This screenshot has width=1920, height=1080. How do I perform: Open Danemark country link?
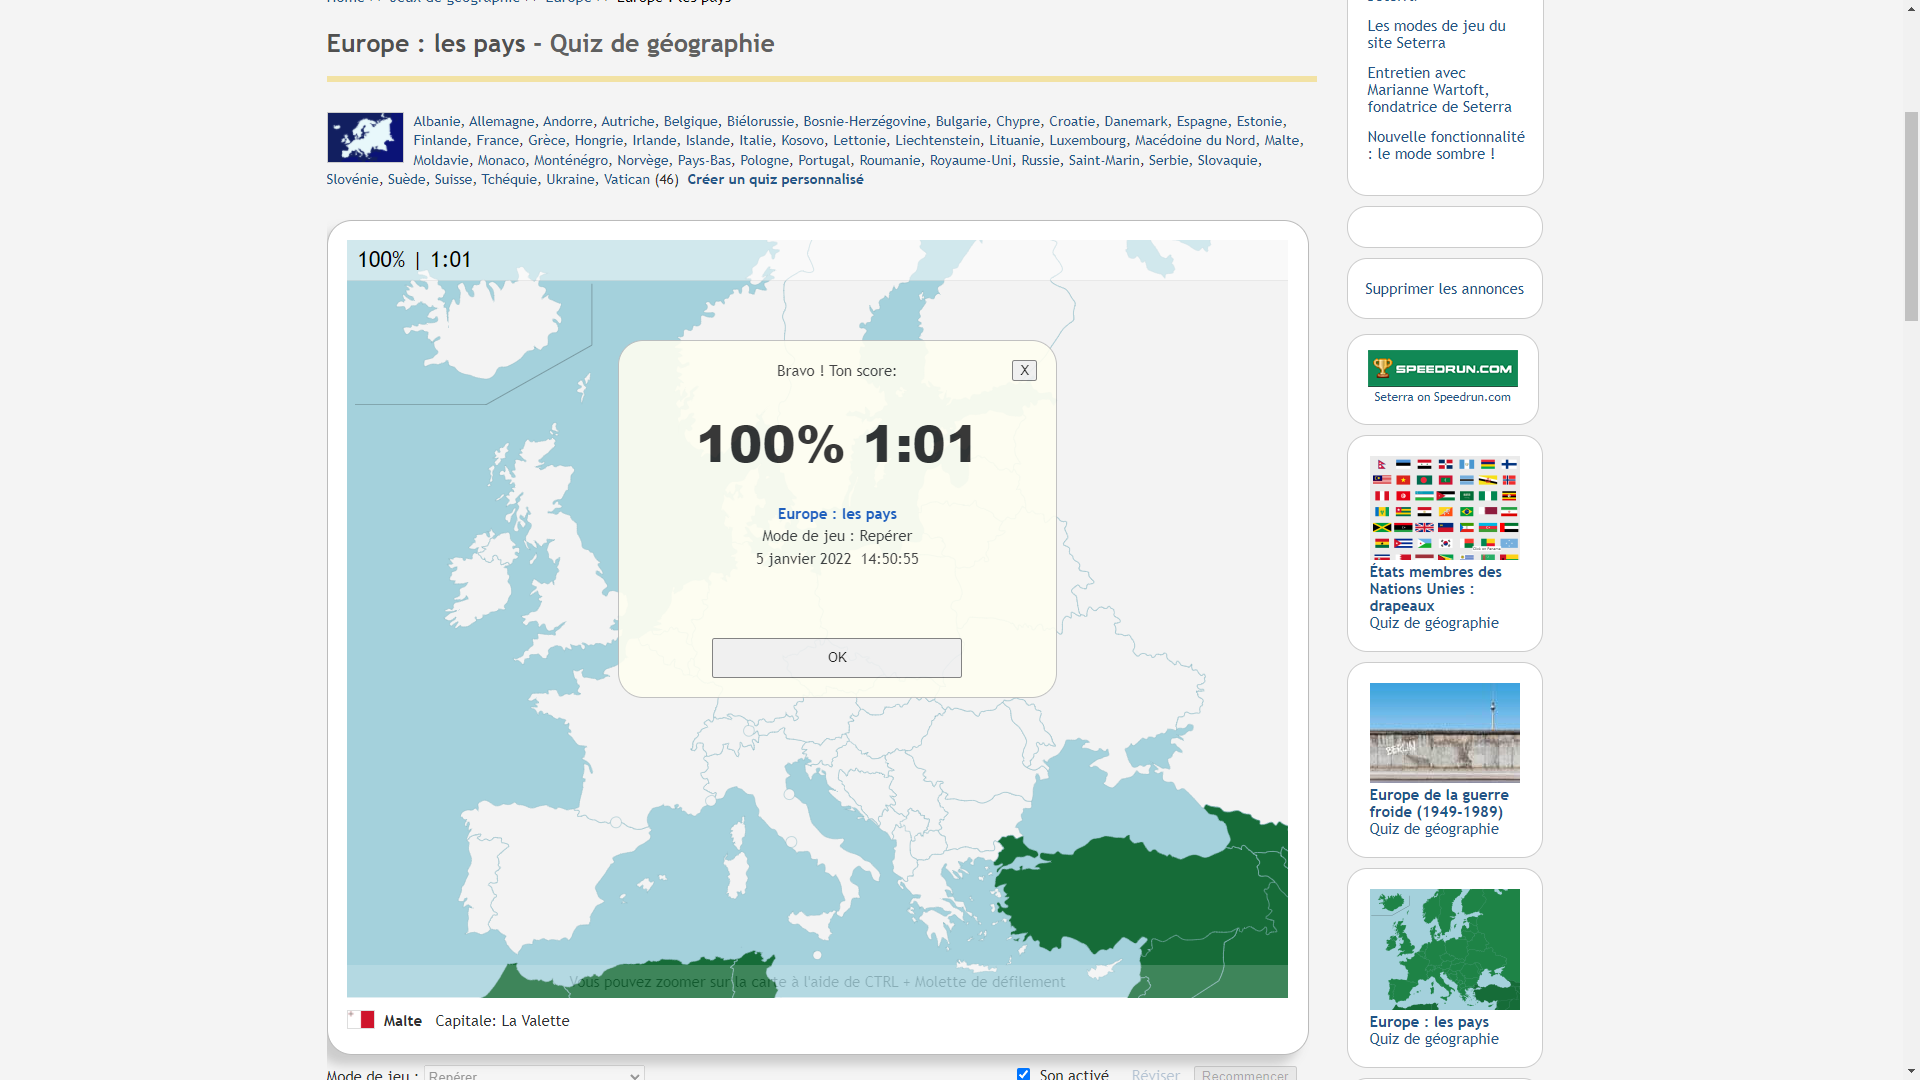click(x=1136, y=121)
